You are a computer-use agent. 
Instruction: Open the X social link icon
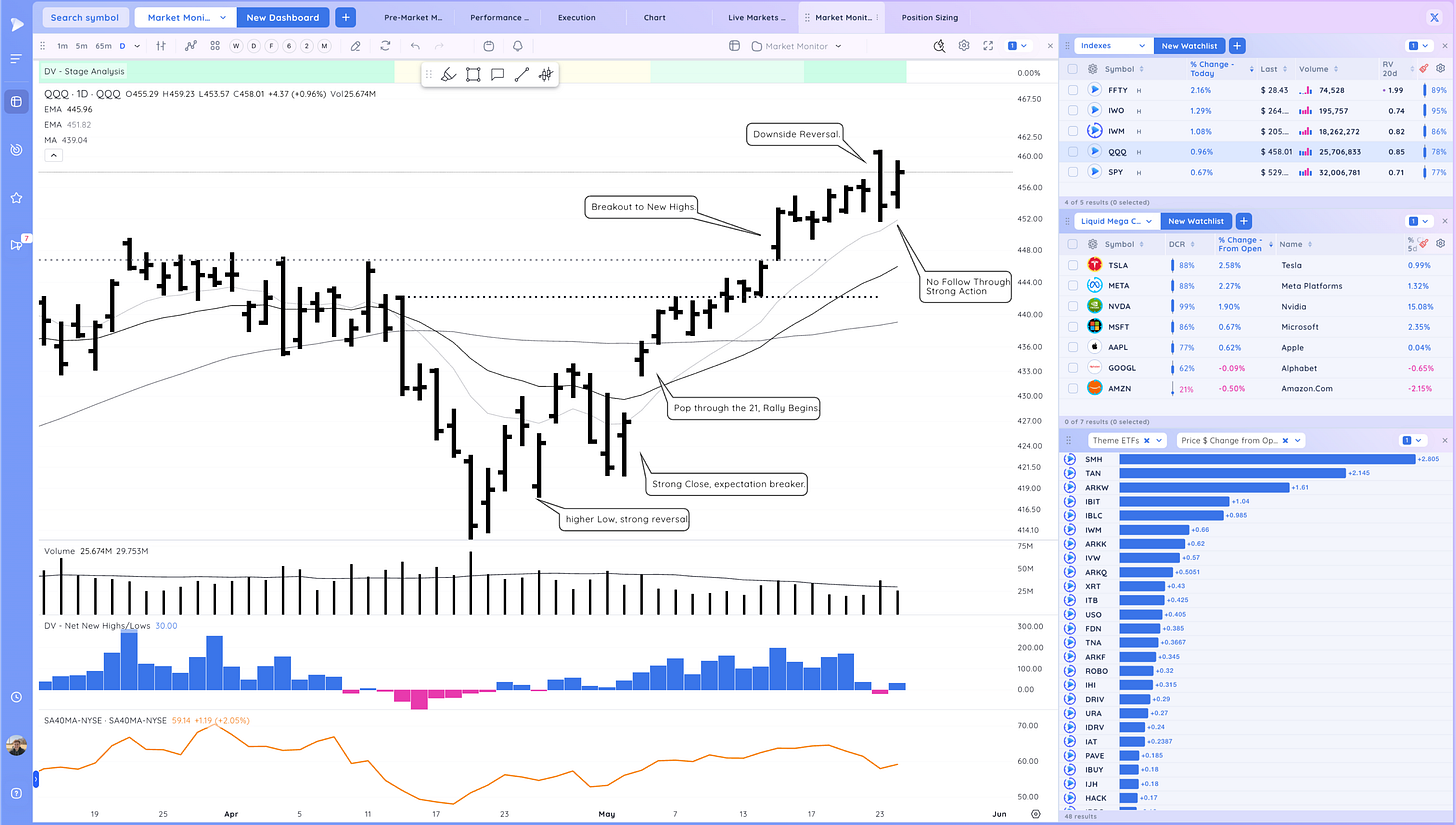1435,17
